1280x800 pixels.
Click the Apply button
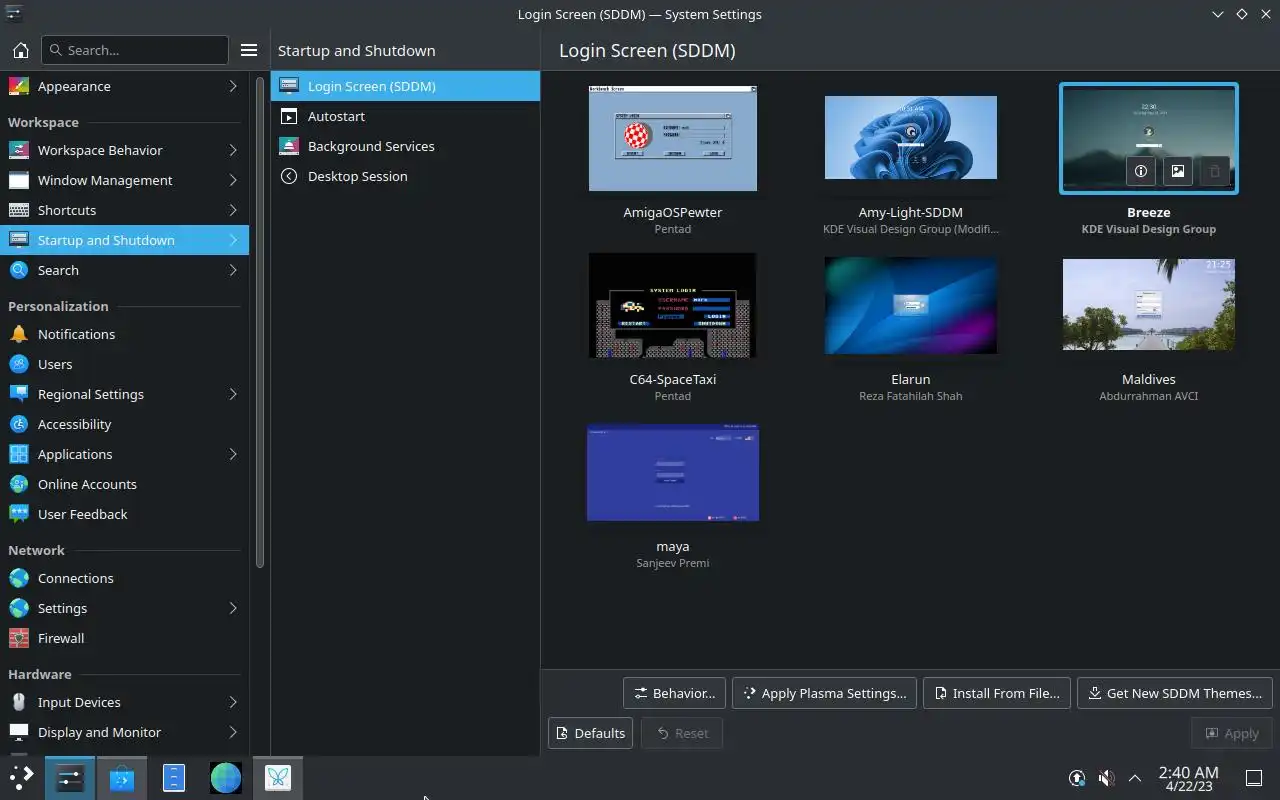(x=1232, y=733)
